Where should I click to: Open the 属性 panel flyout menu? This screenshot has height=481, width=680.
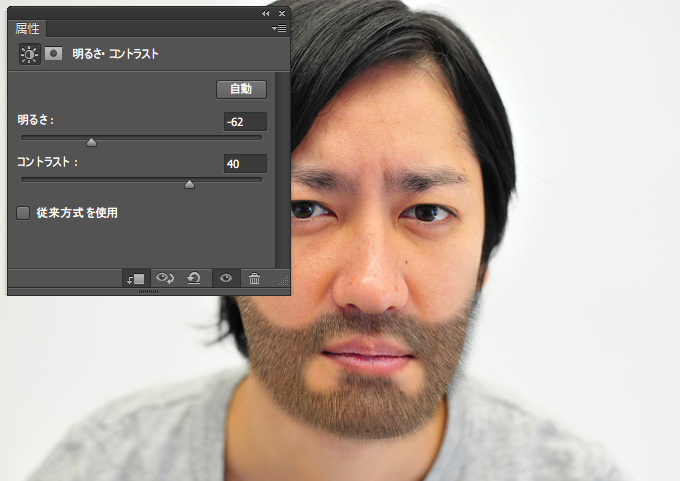coord(279,29)
